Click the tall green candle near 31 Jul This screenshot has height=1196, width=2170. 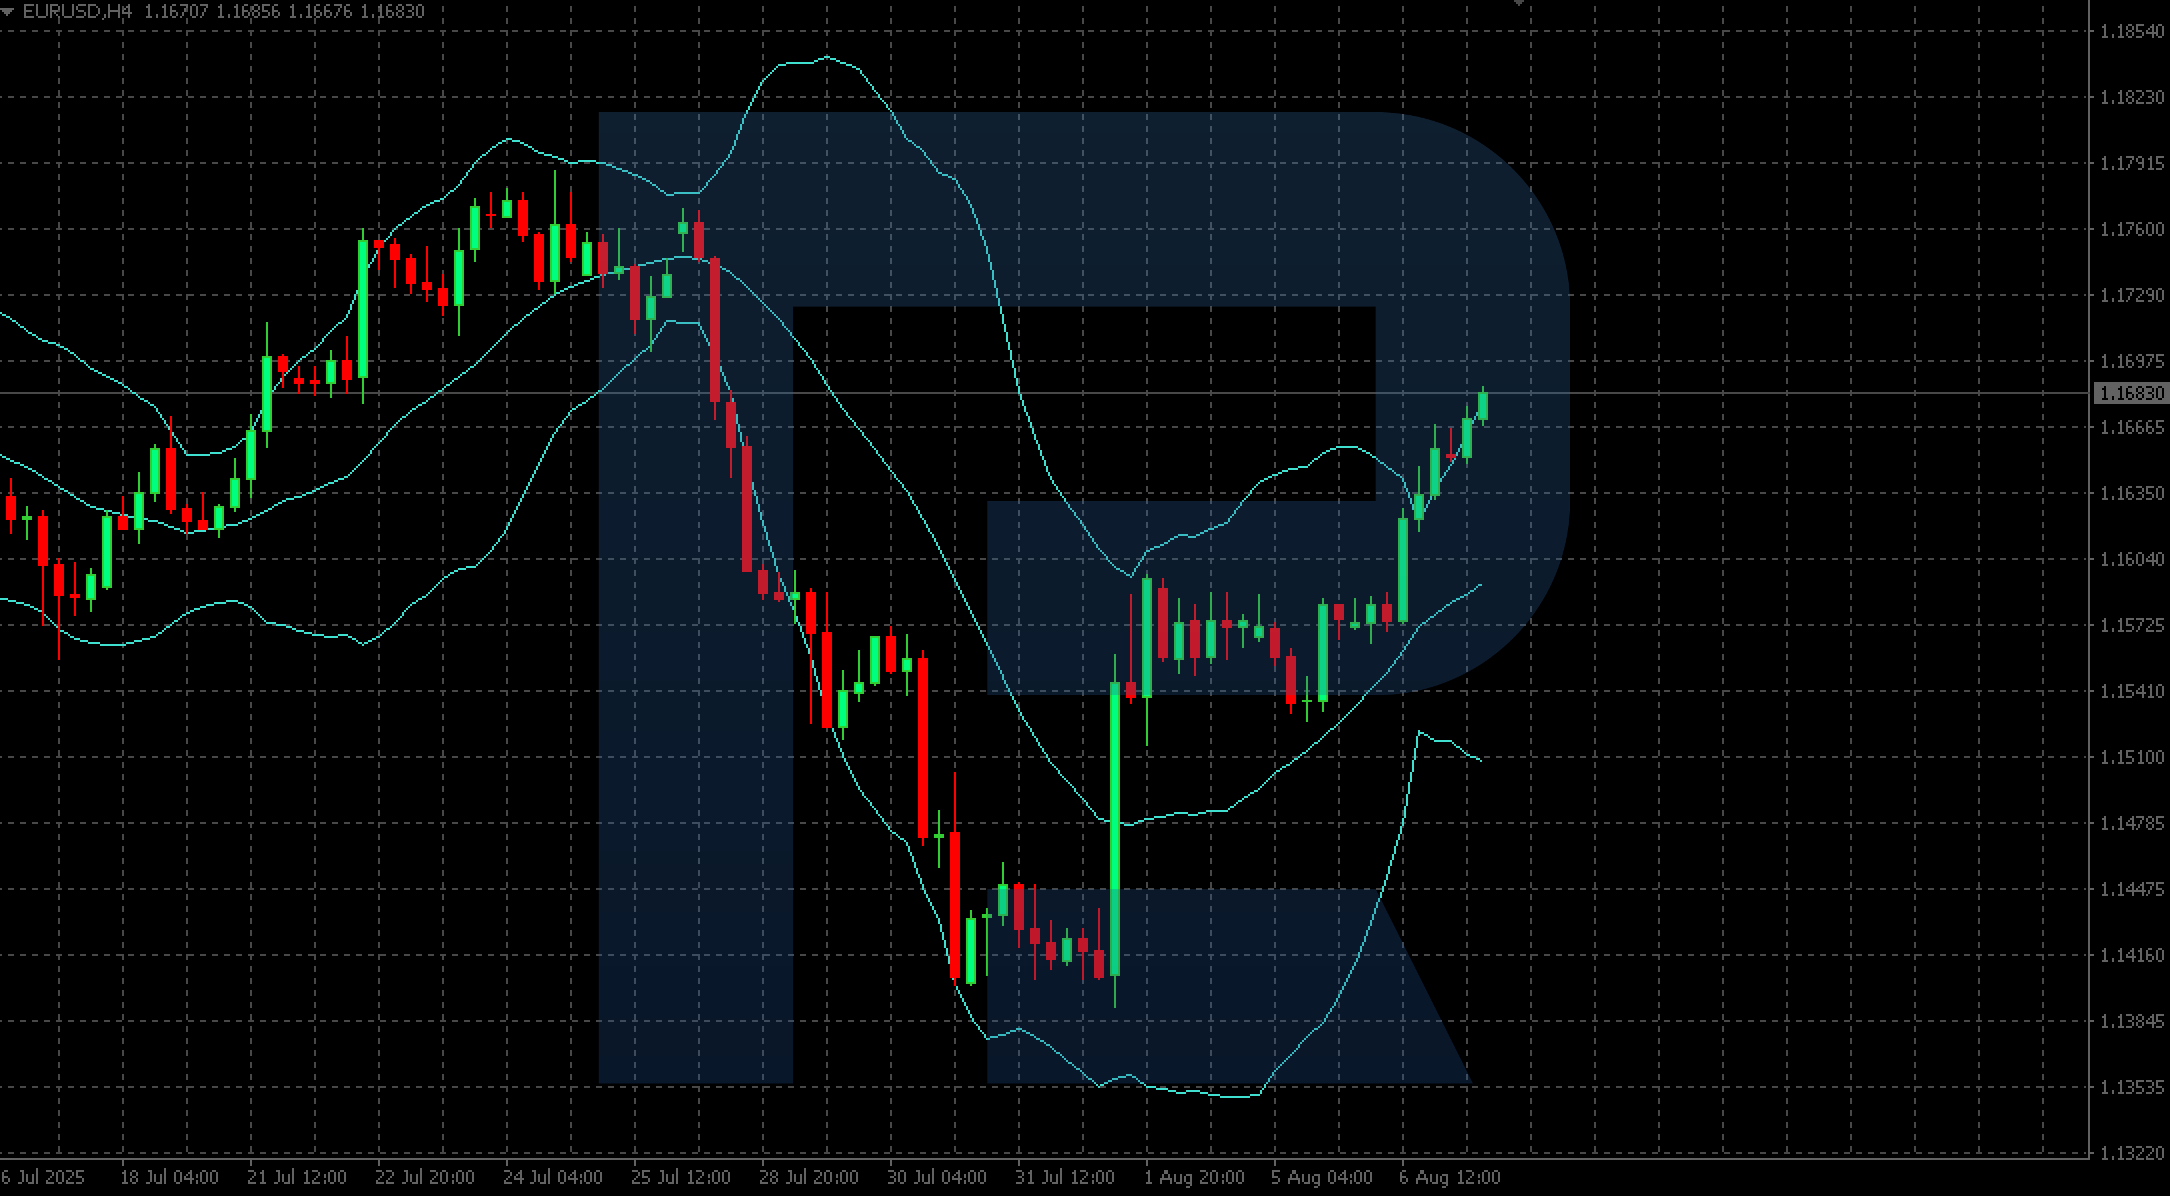click(x=1115, y=830)
